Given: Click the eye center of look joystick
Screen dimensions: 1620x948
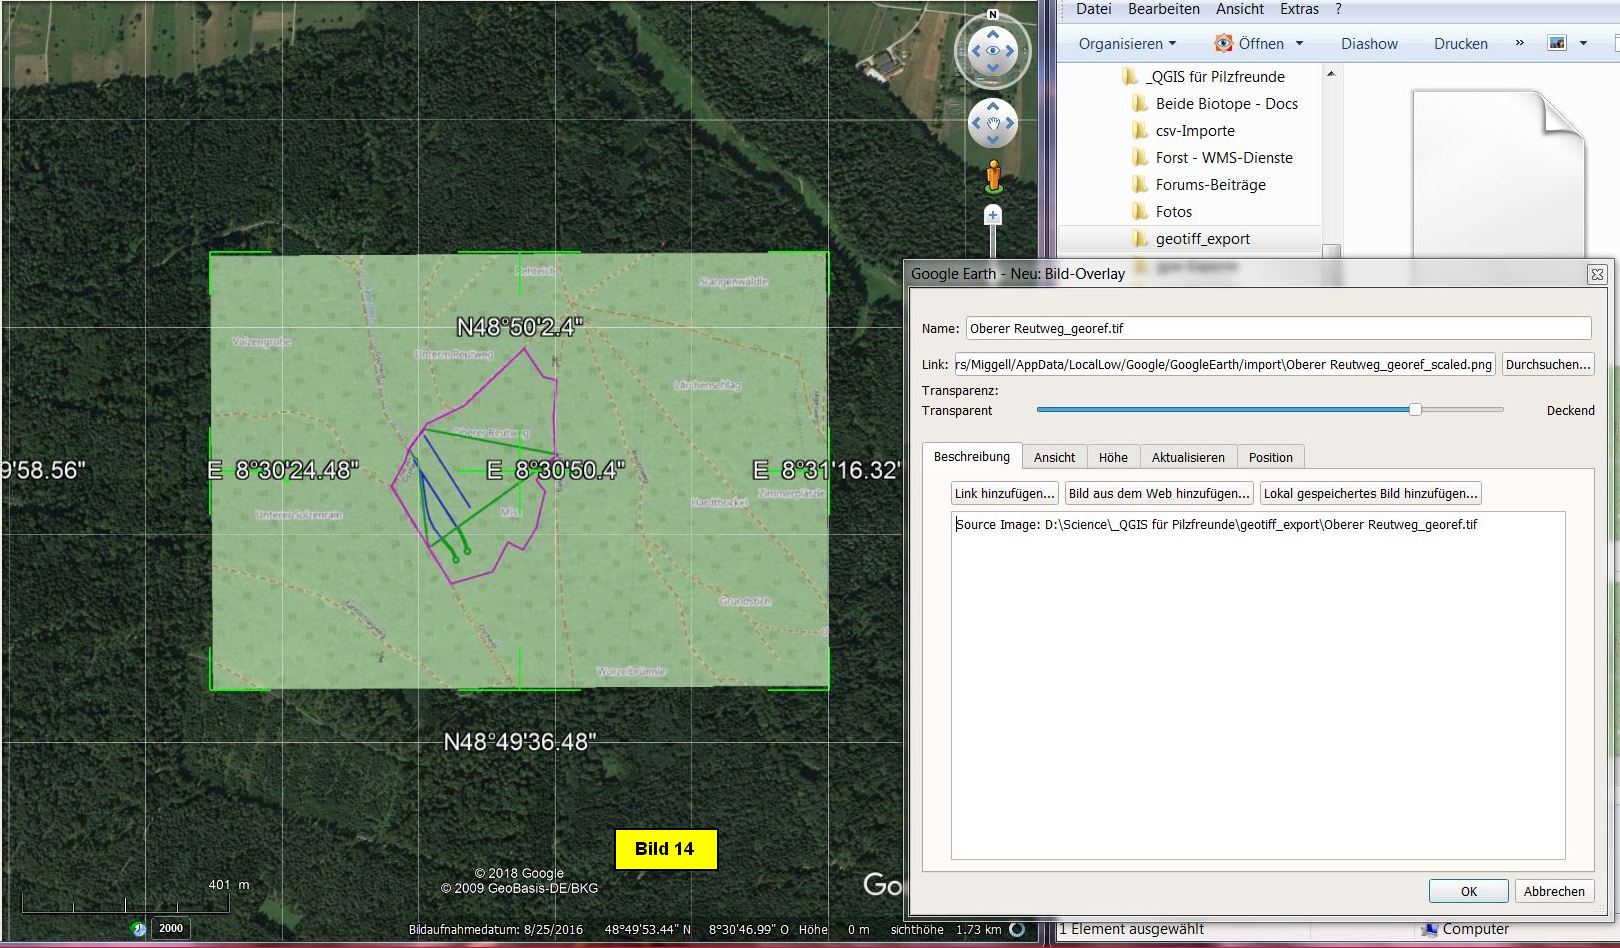Looking at the screenshot, I should click(x=993, y=51).
